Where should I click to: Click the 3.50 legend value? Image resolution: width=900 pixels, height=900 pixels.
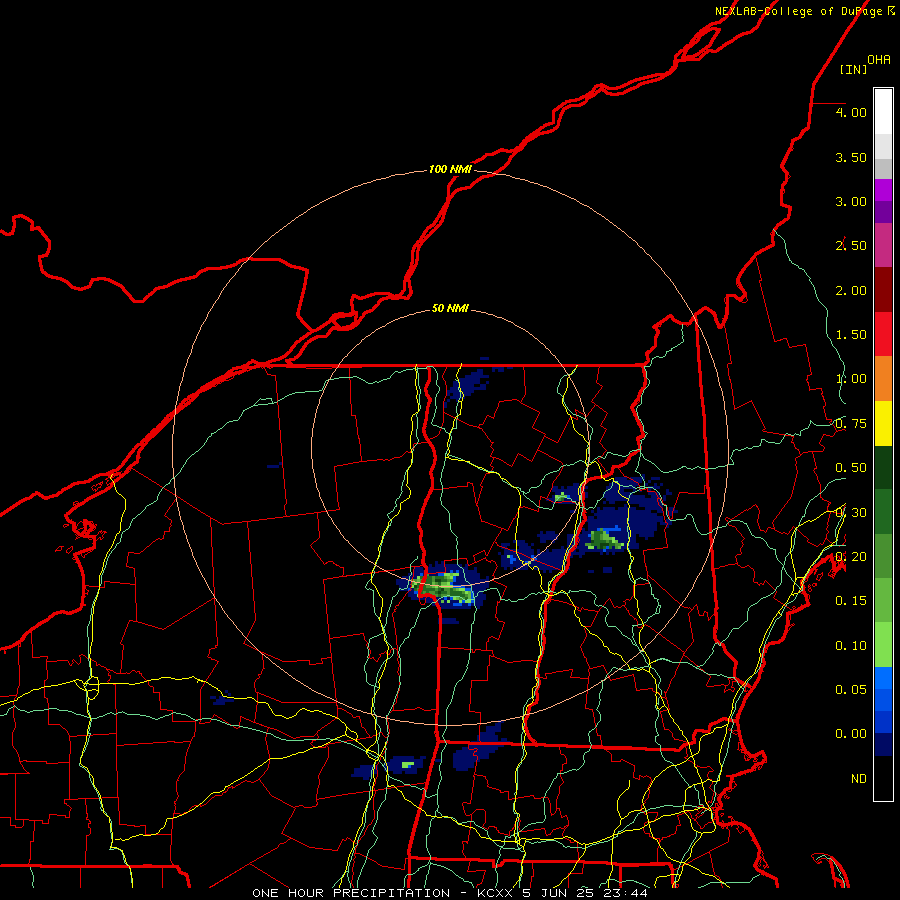[x=851, y=157]
